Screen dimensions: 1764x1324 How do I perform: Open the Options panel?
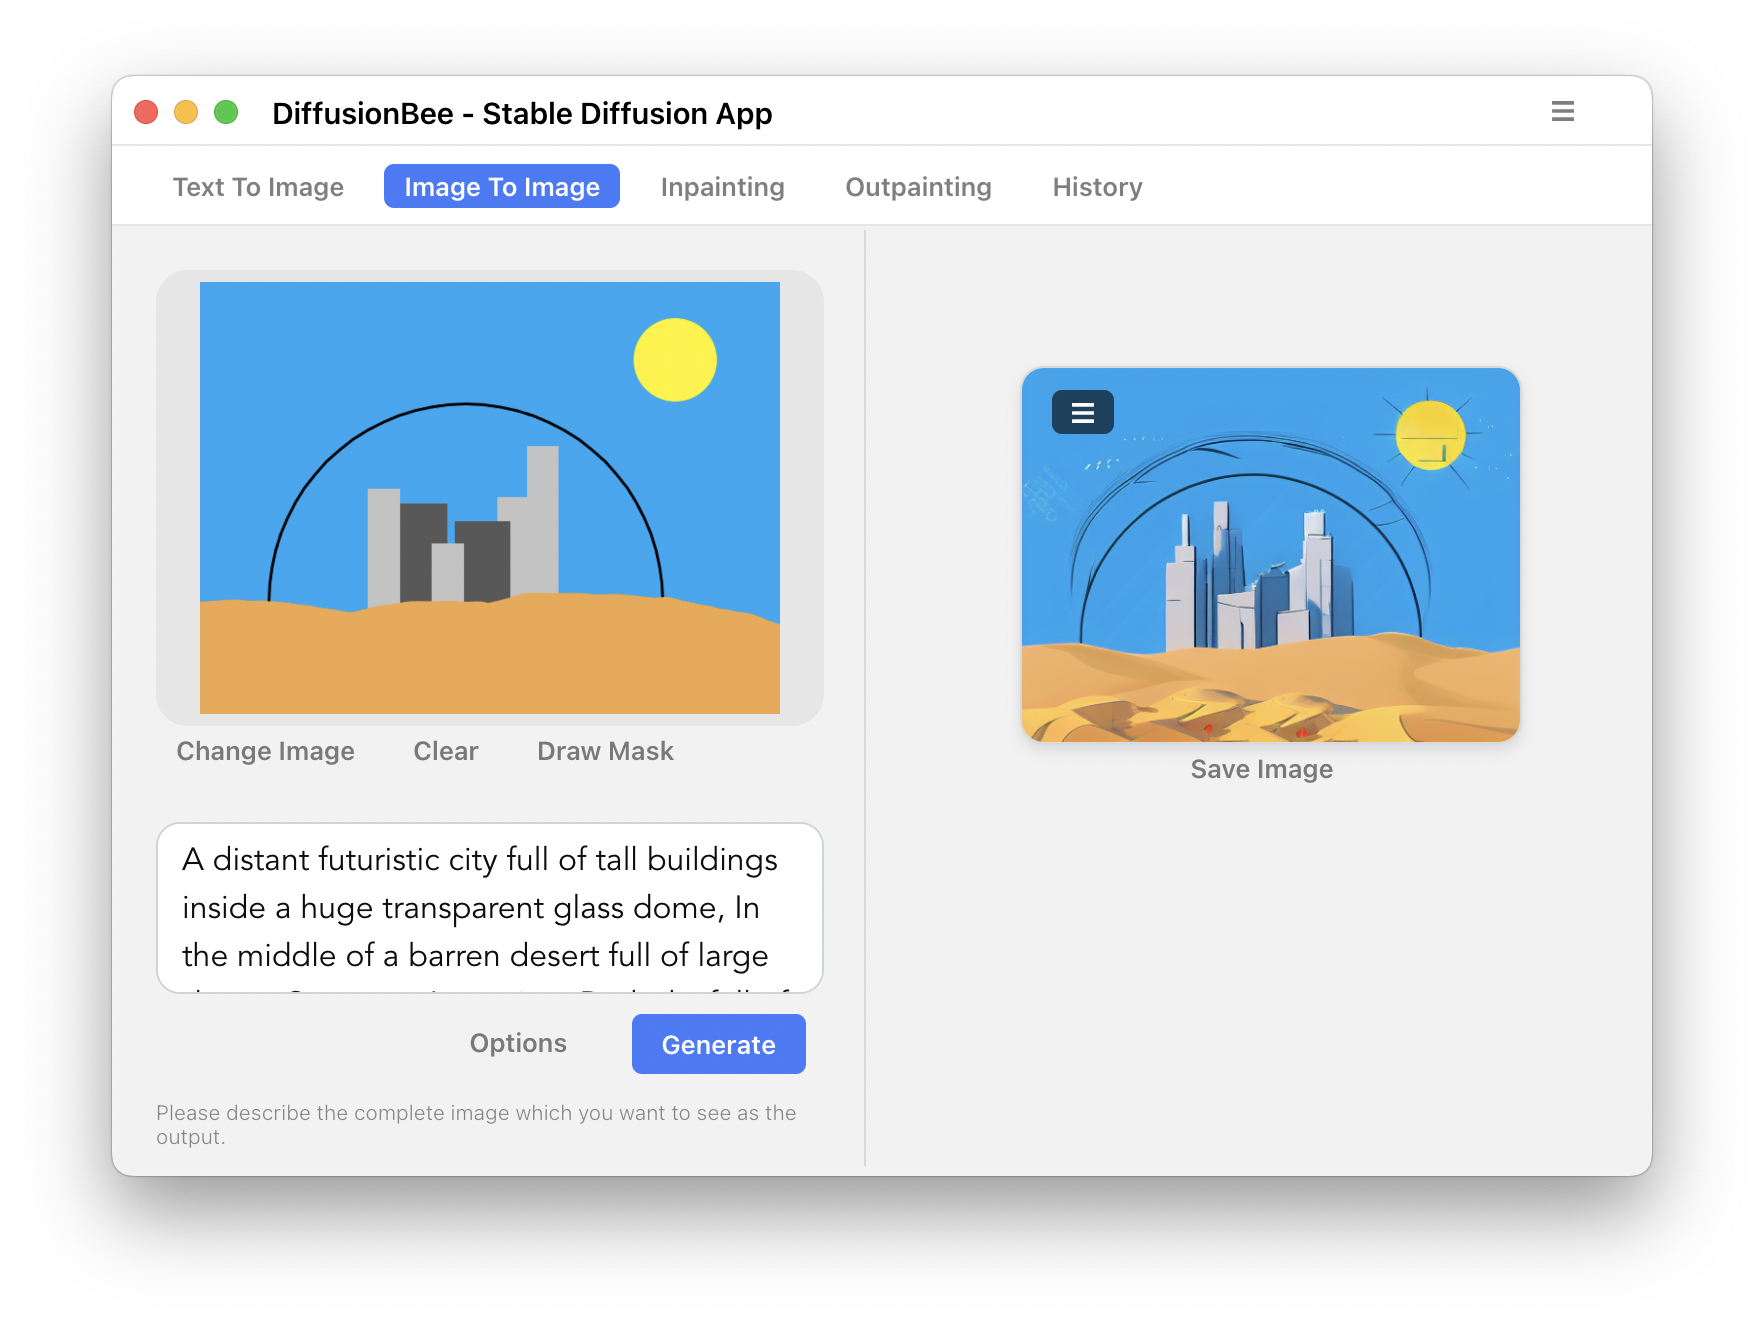tap(518, 1043)
